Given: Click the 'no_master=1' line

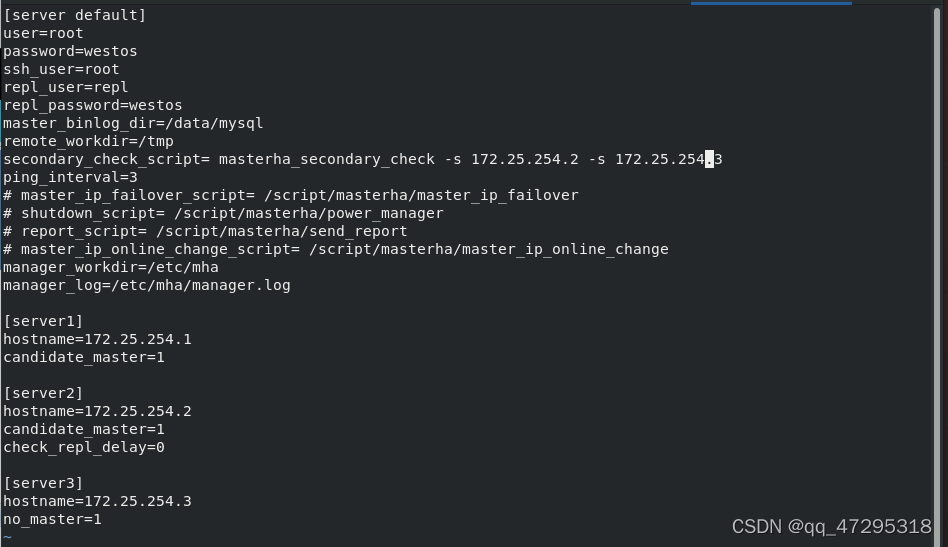Looking at the screenshot, I should click(x=52, y=519).
